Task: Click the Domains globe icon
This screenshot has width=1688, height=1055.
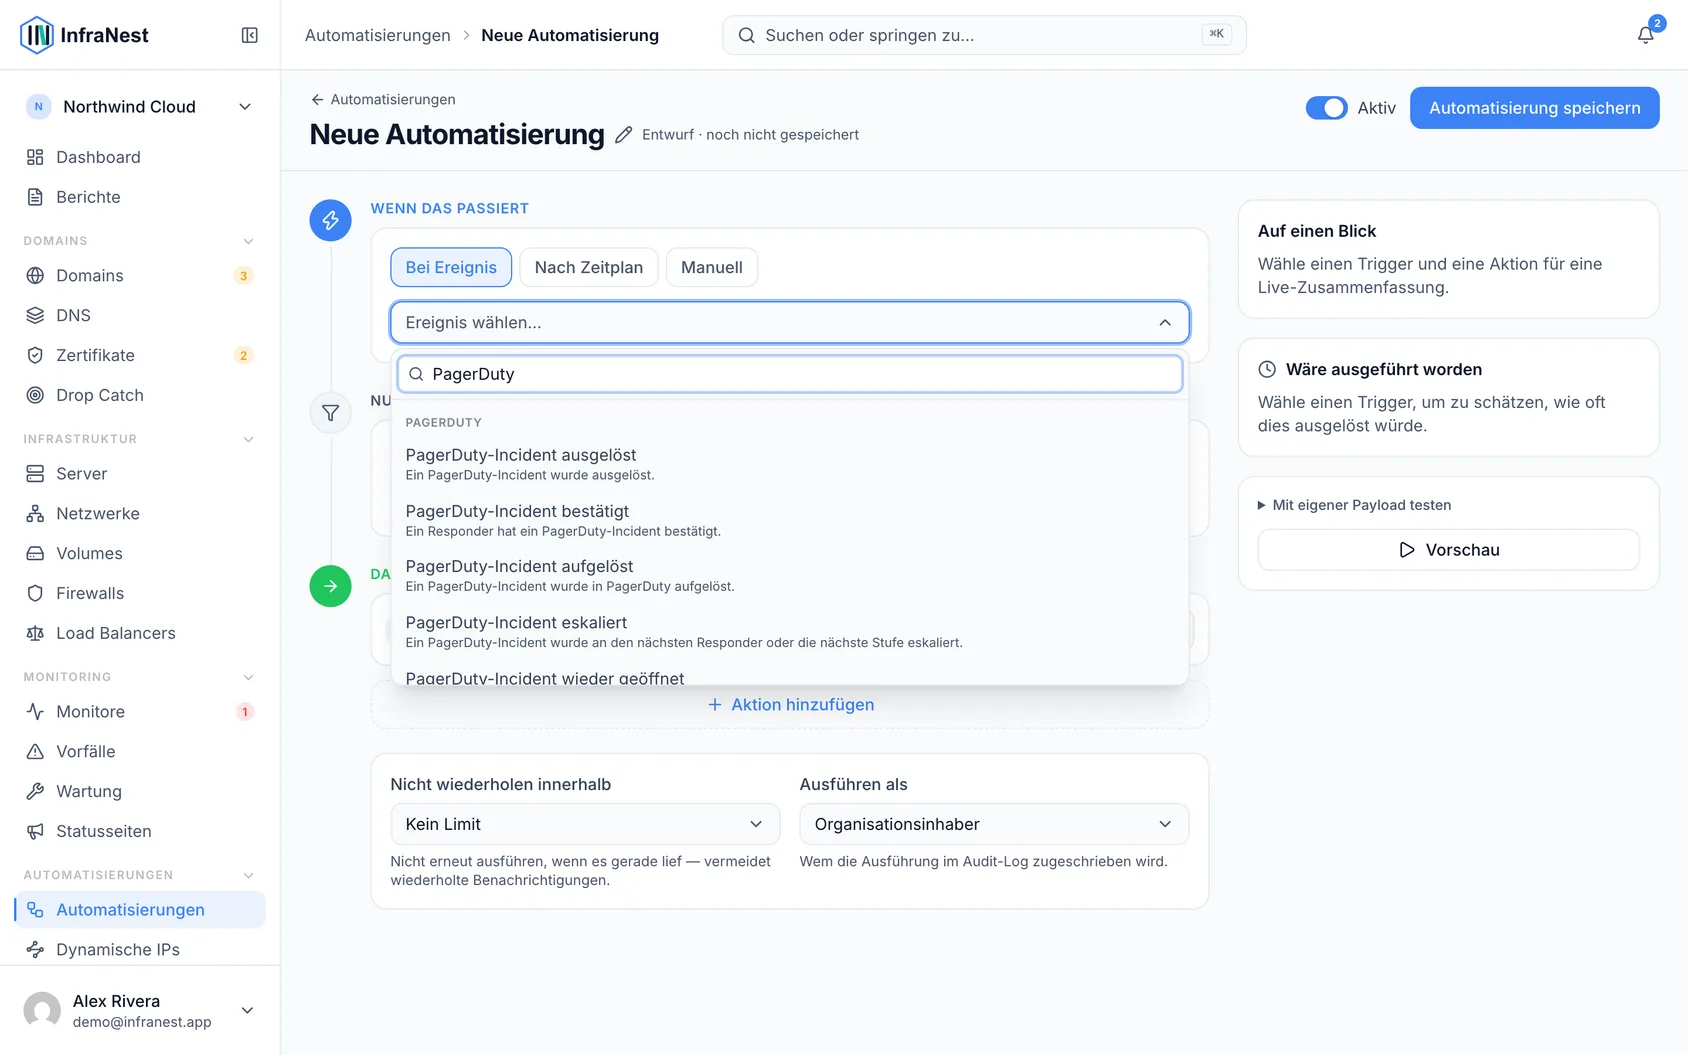Action: click(x=35, y=275)
